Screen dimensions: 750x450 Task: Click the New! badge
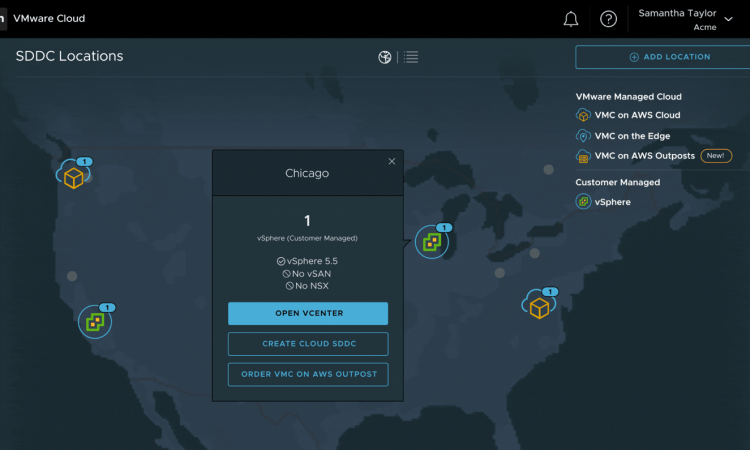point(716,156)
